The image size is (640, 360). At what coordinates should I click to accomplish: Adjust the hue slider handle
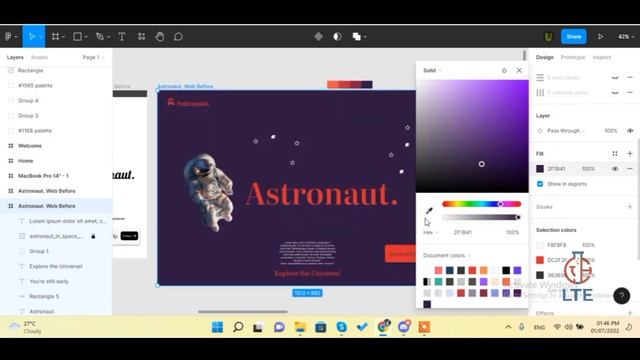(500, 204)
